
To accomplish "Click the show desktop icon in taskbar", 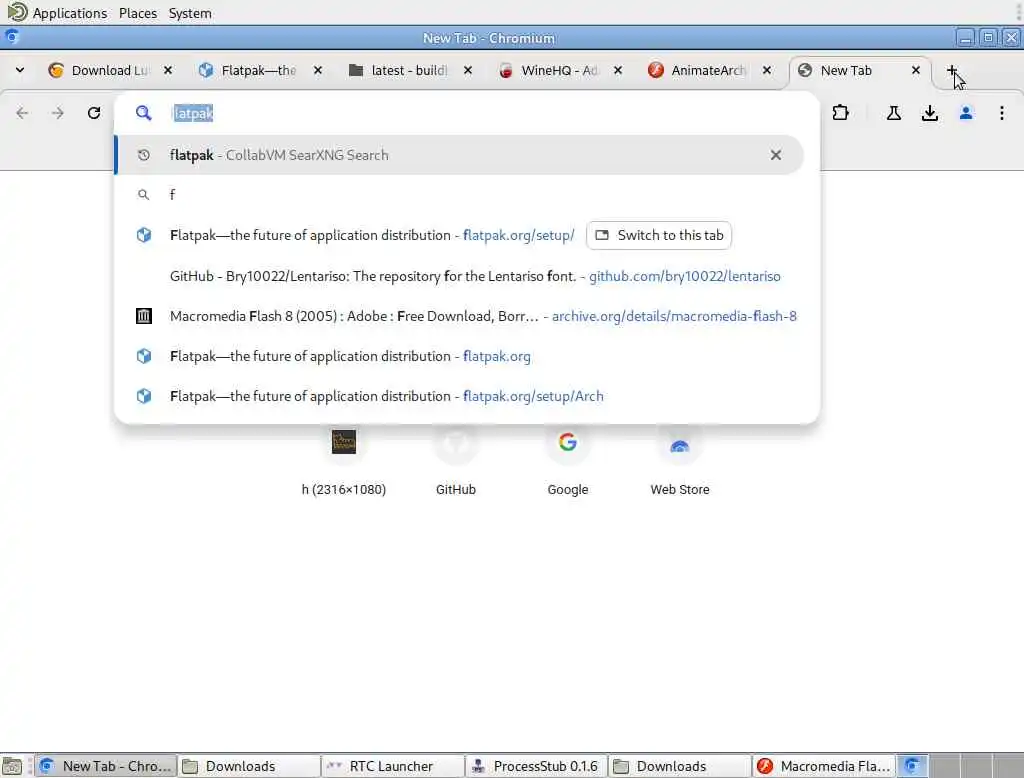I will click(x=12, y=766).
